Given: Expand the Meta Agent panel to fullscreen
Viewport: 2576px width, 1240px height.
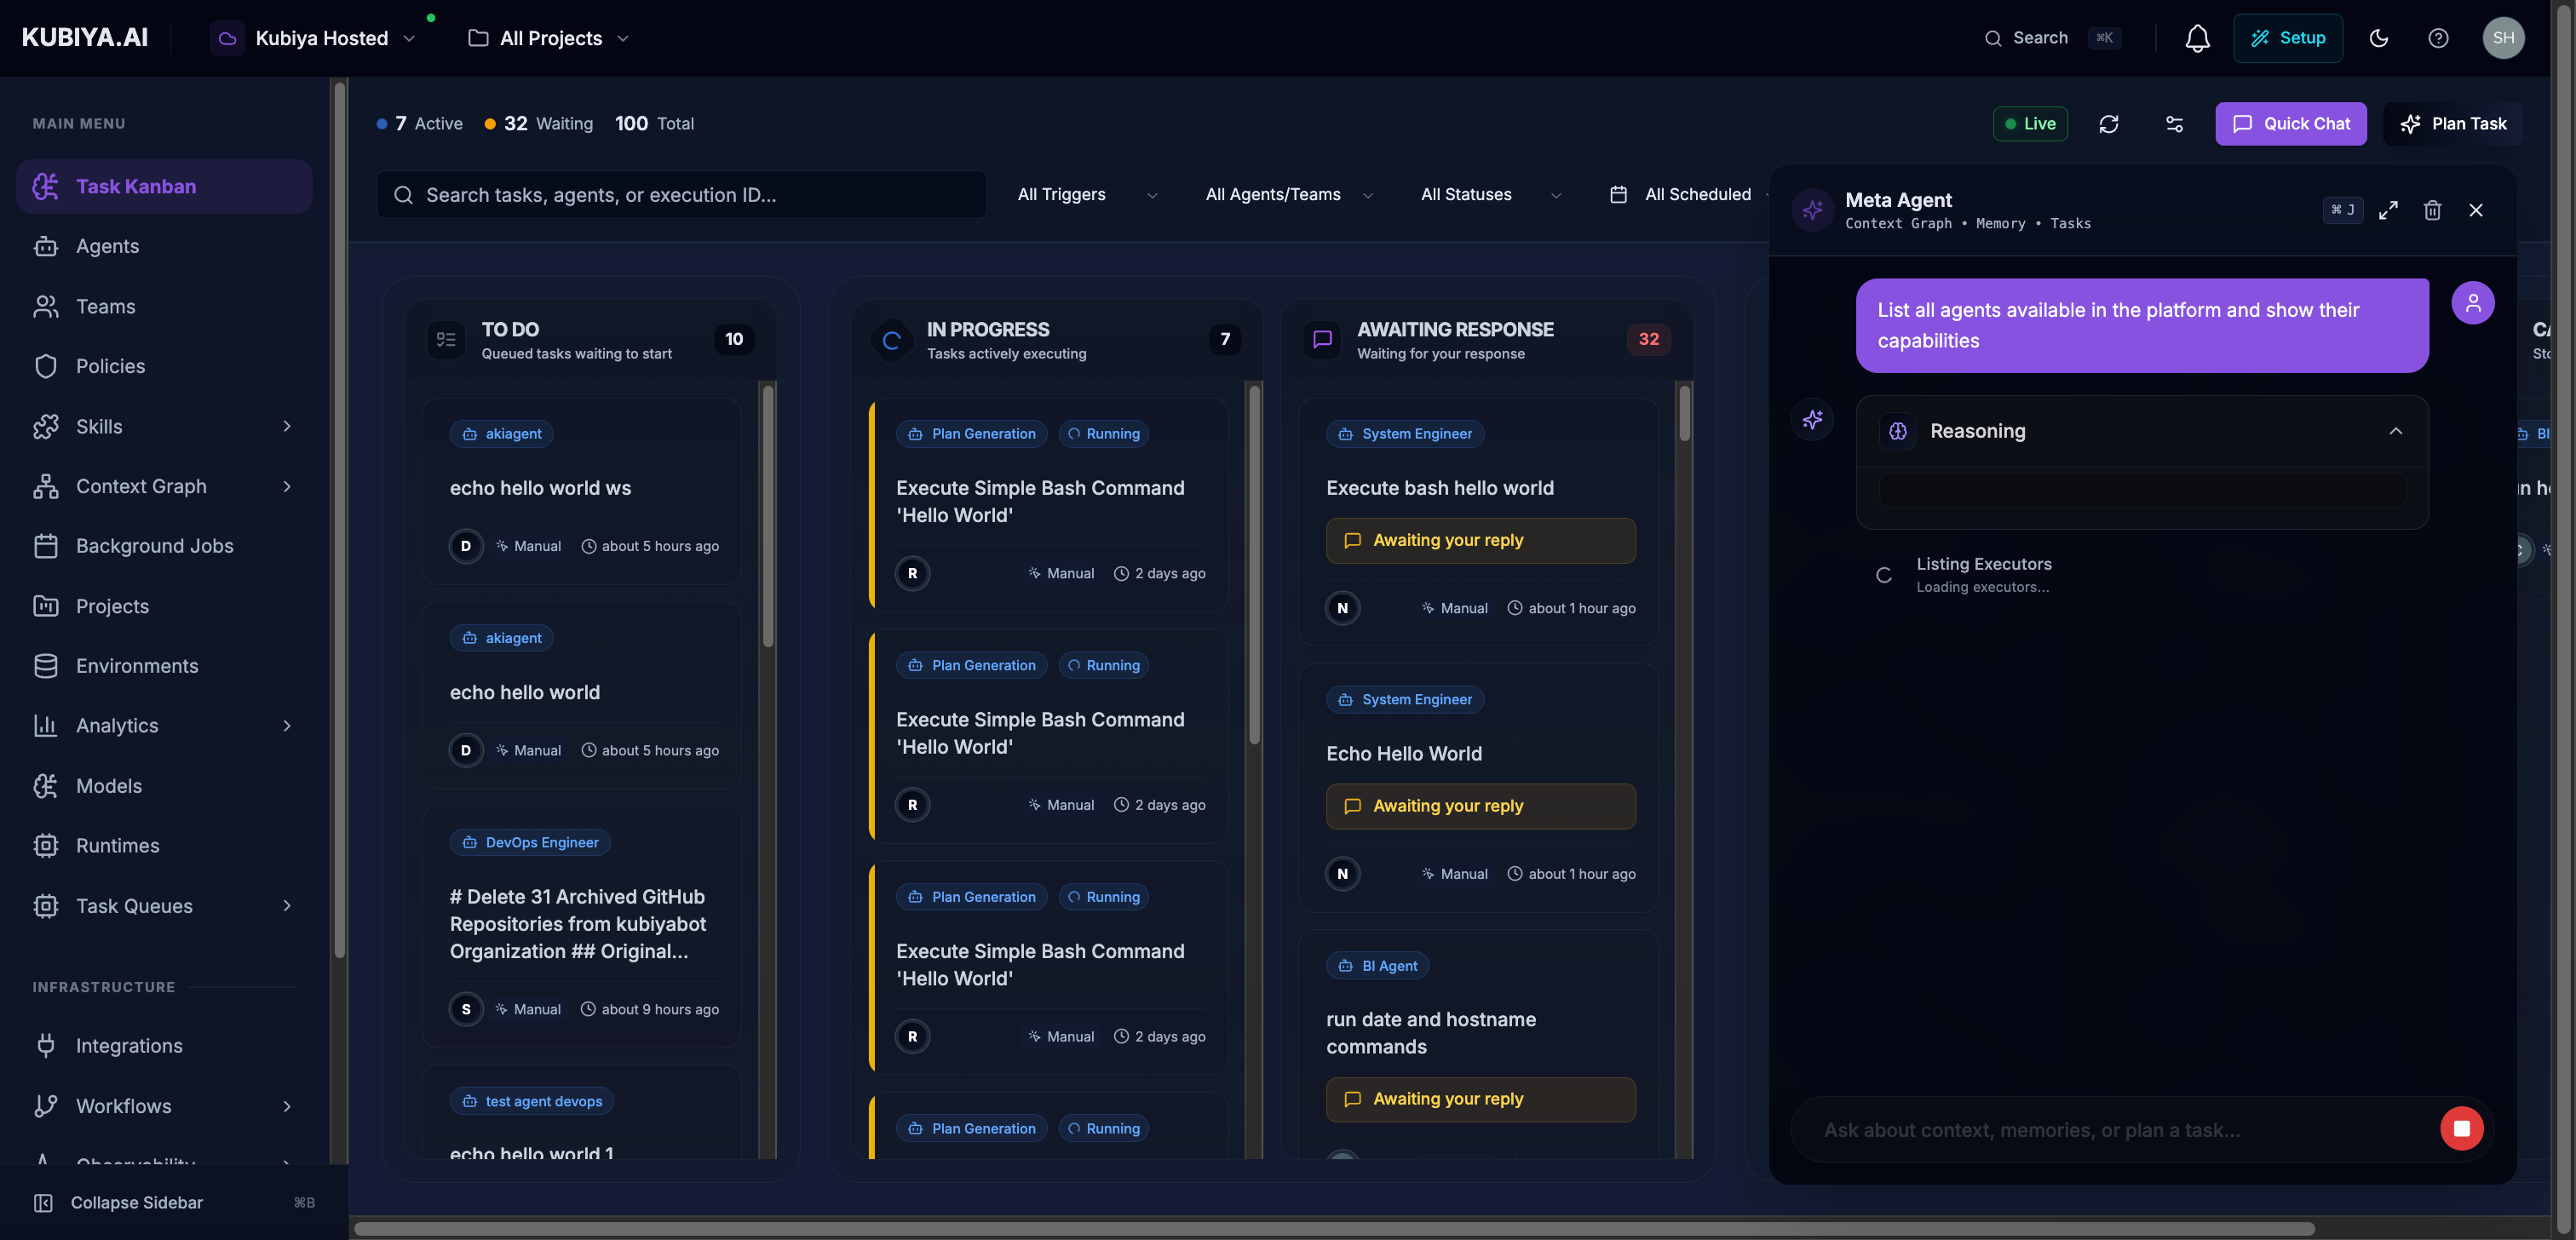Looking at the screenshot, I should (2388, 210).
